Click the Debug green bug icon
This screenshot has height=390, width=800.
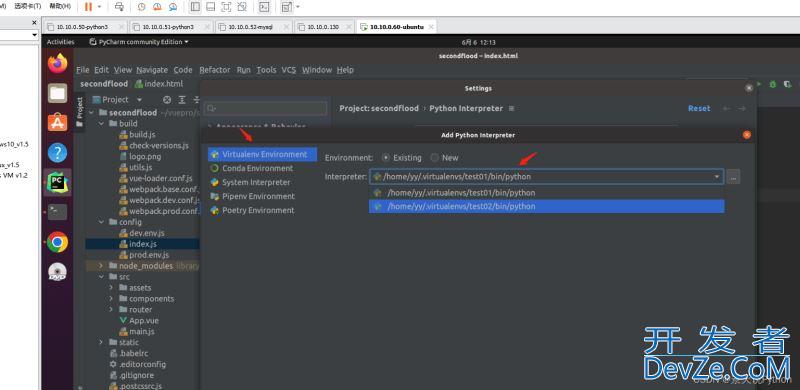click(x=773, y=84)
